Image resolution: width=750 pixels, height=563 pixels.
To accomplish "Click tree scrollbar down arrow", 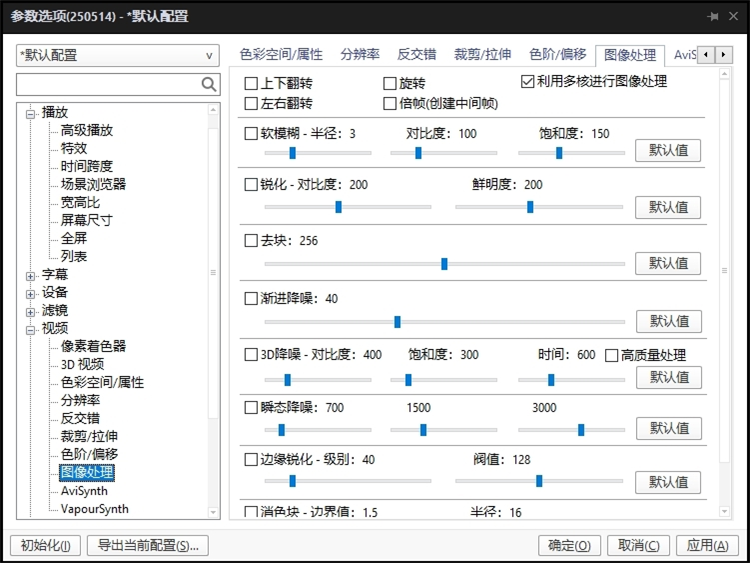I will point(213,512).
